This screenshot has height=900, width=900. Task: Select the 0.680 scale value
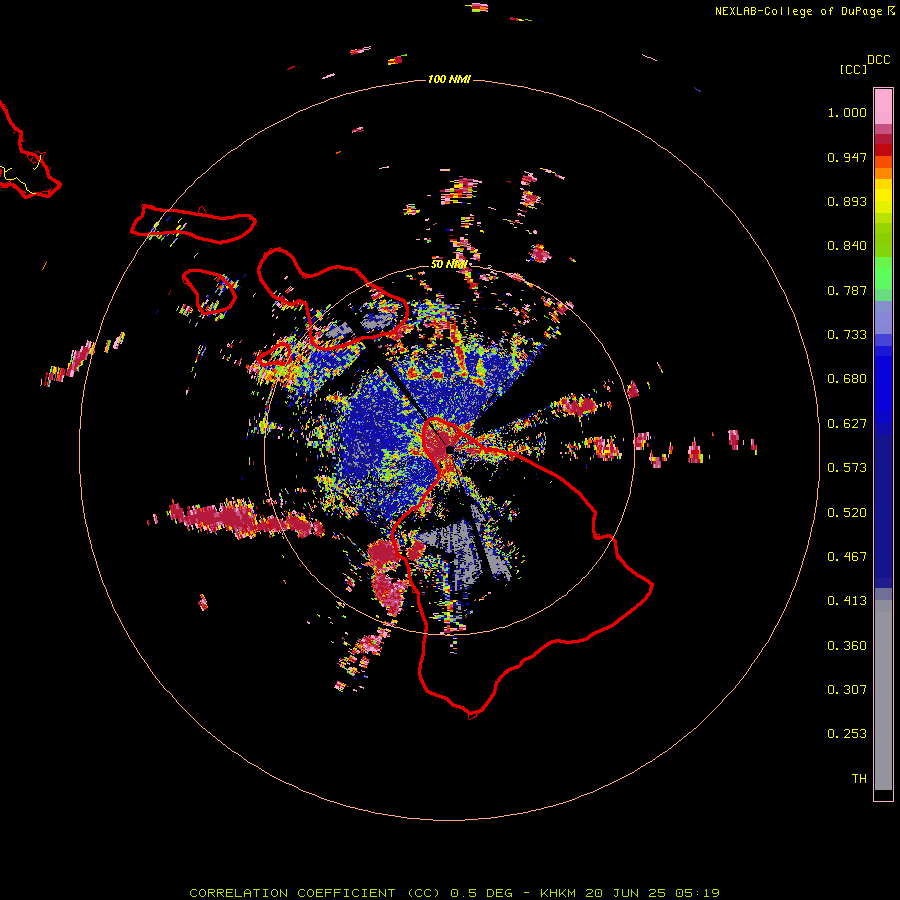pyautogui.click(x=847, y=379)
